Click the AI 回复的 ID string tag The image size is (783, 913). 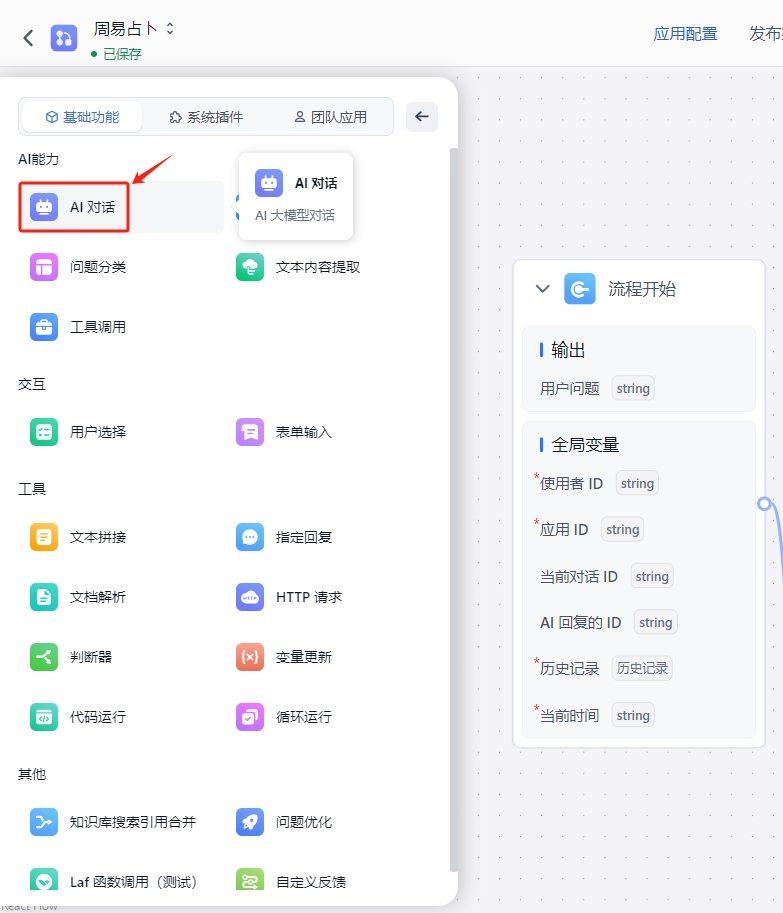(656, 622)
